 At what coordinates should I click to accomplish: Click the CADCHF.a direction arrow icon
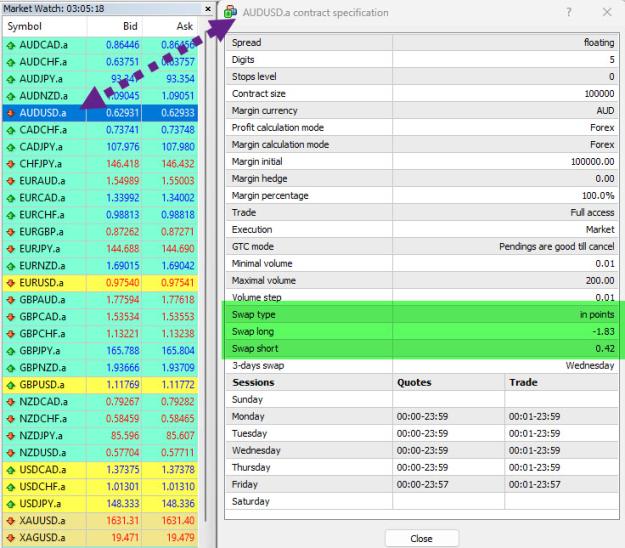[11, 130]
